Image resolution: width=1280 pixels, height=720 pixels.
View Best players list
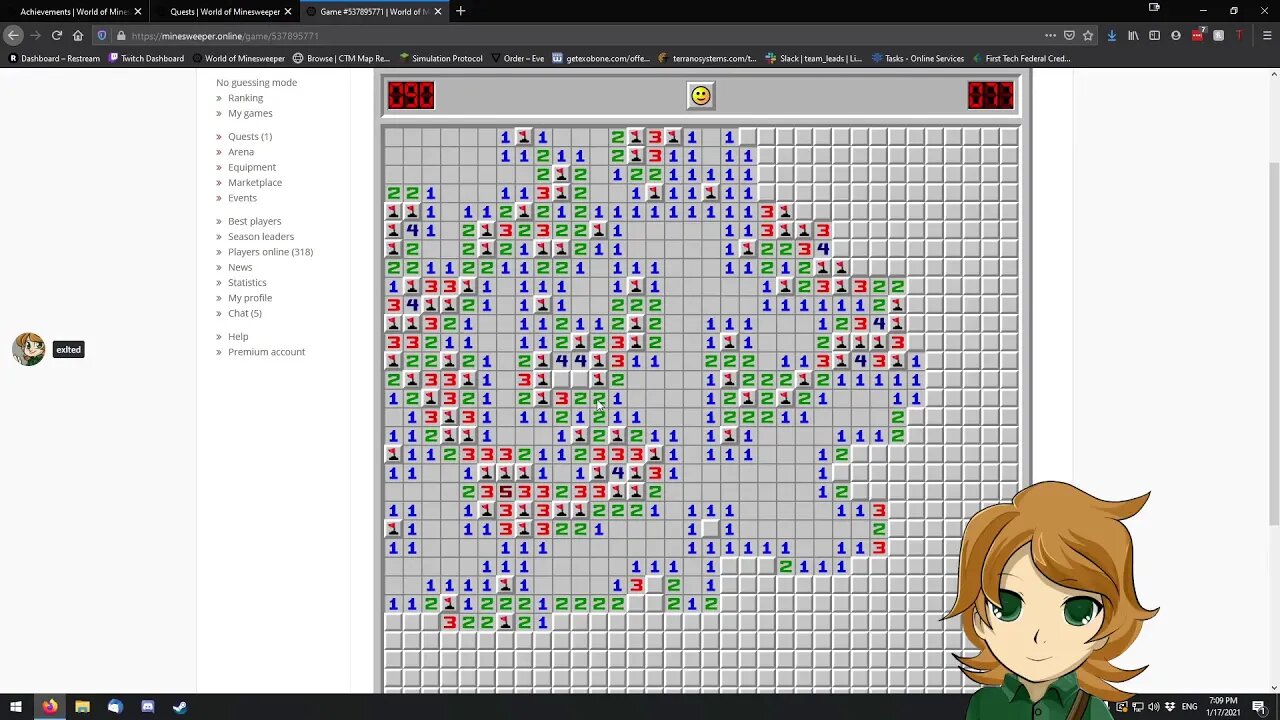pyautogui.click(x=254, y=221)
